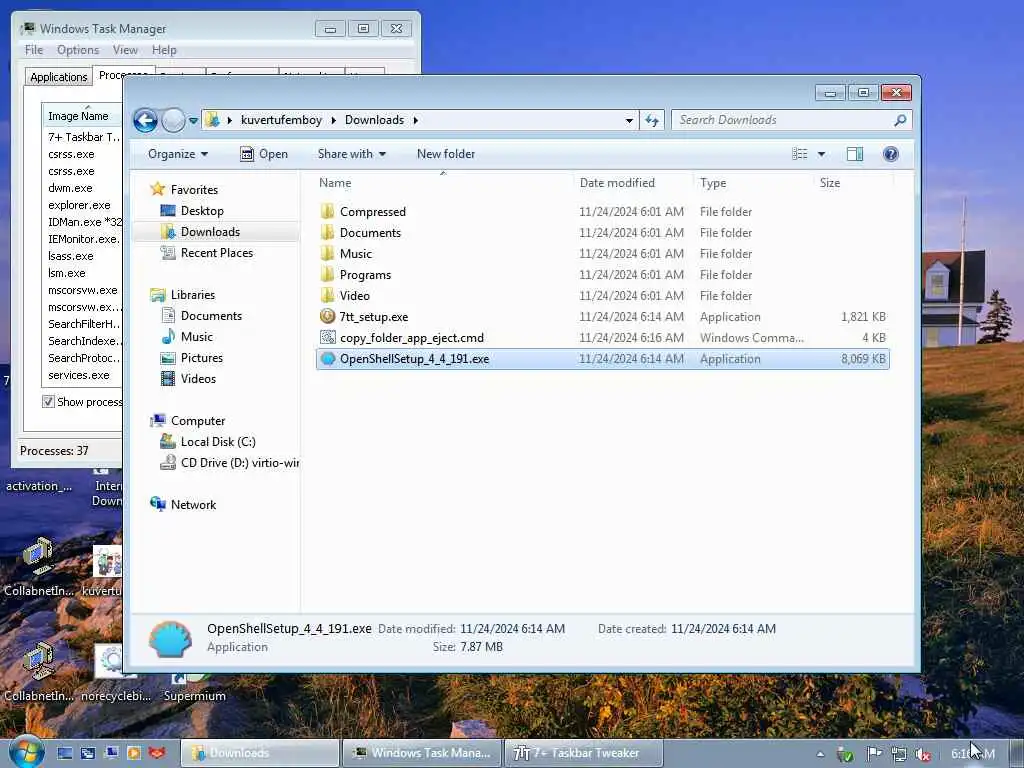The width and height of the screenshot is (1024, 768).
Task: Click Show desktop quick launch icon
Action: point(65,754)
